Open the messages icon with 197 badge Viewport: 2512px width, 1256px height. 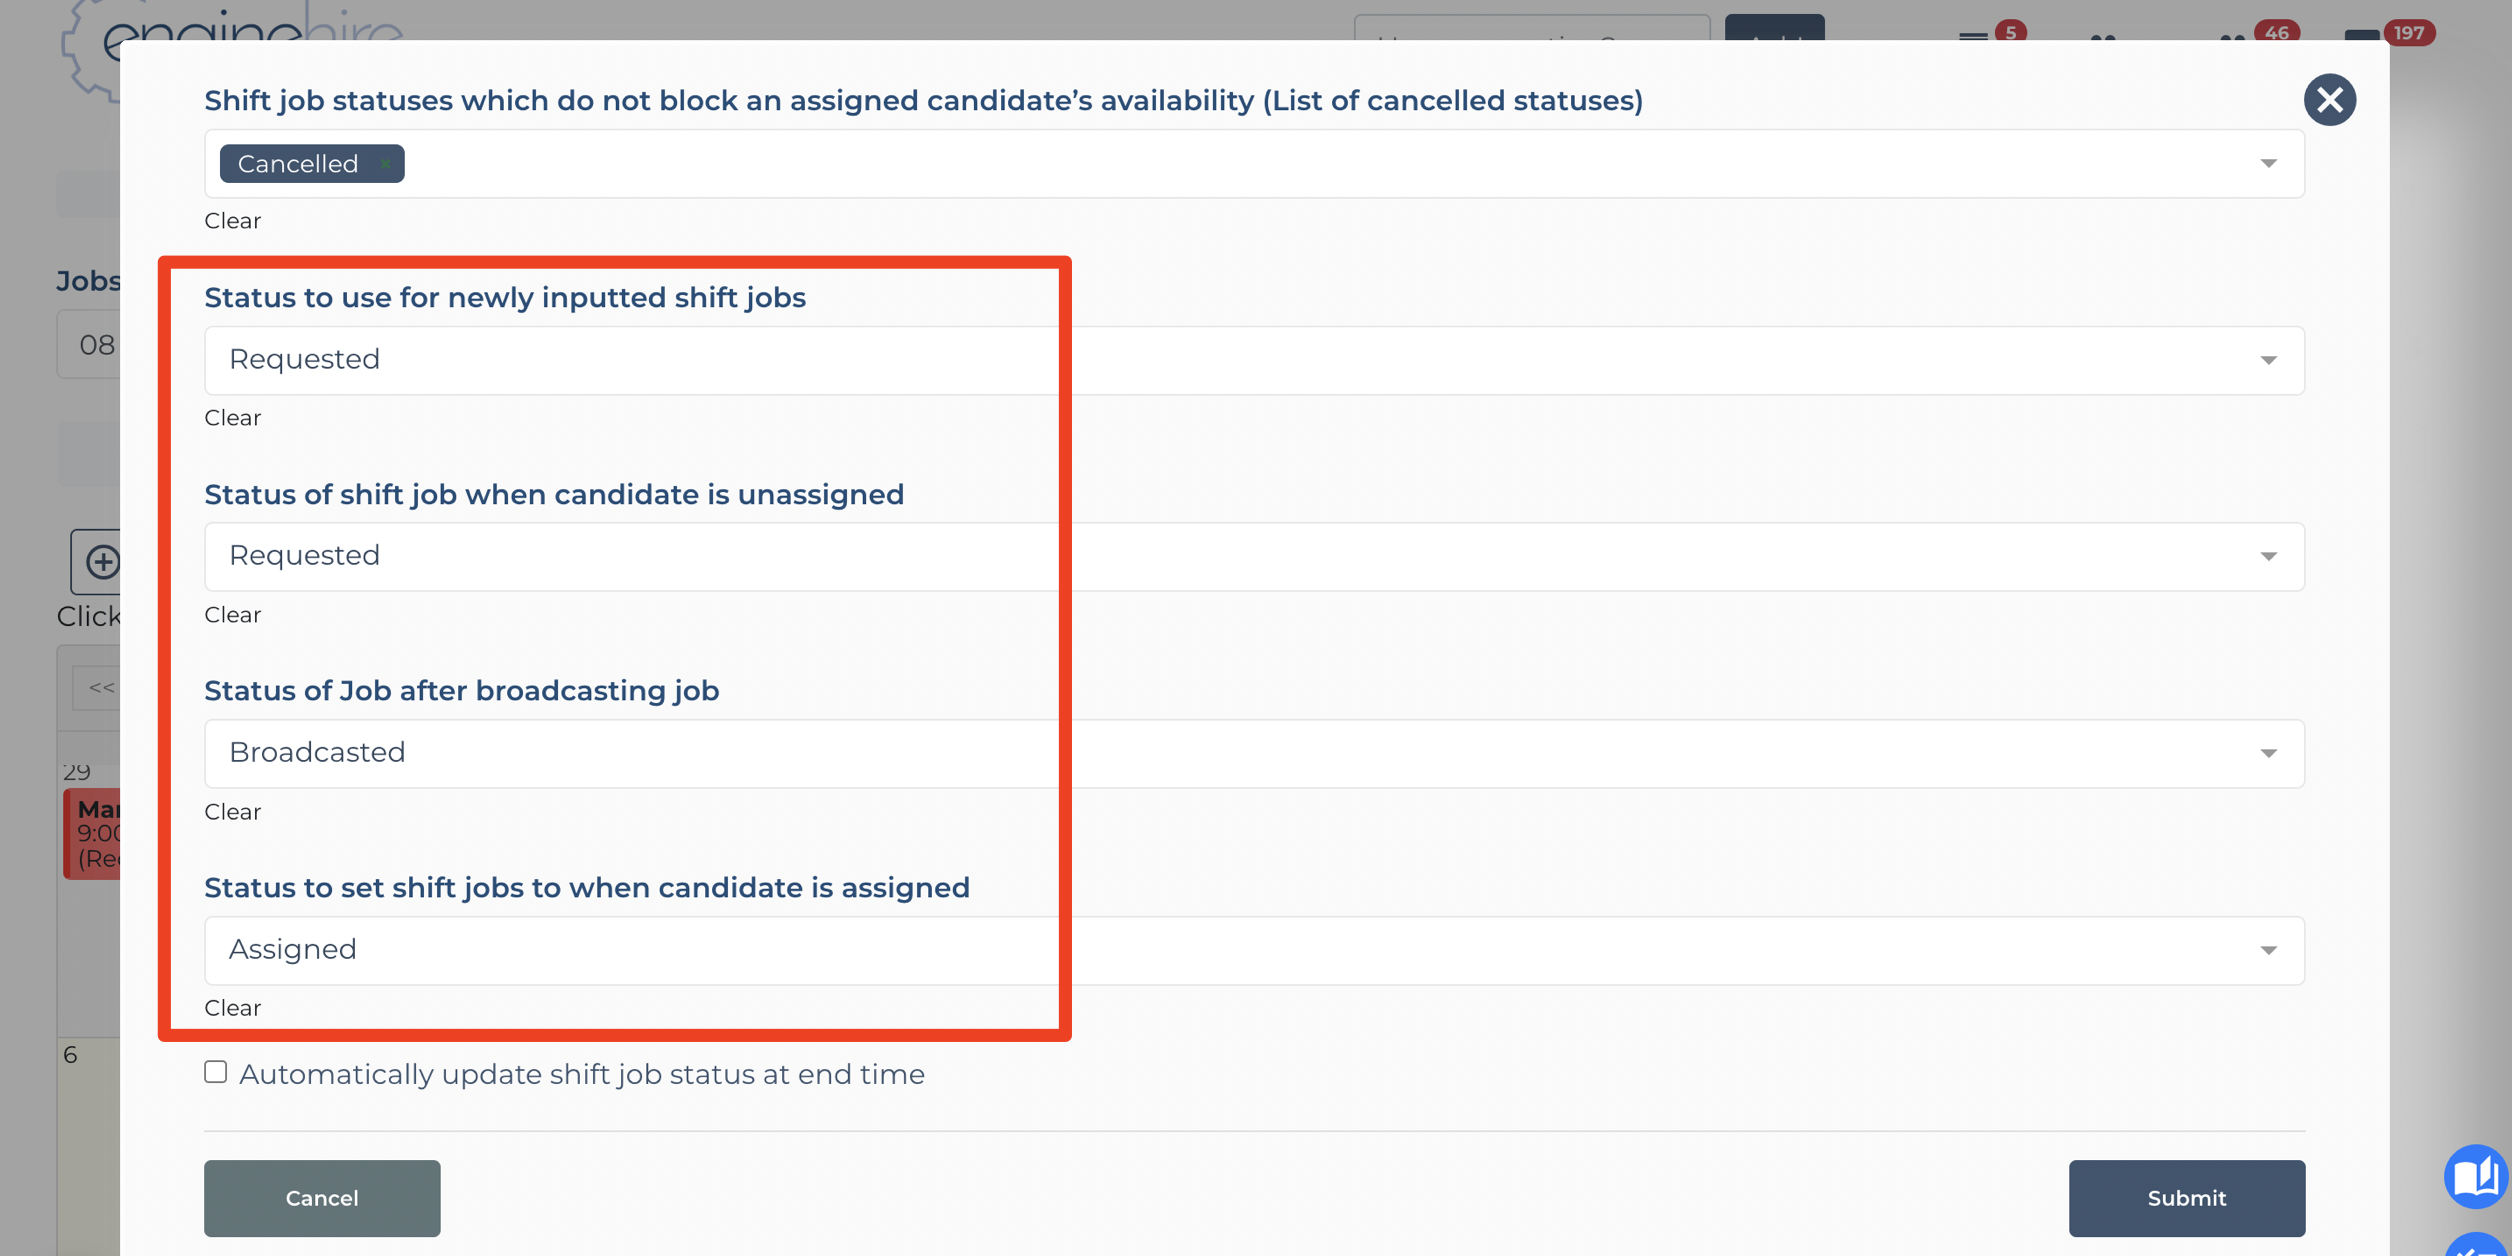pyautogui.click(x=2362, y=36)
